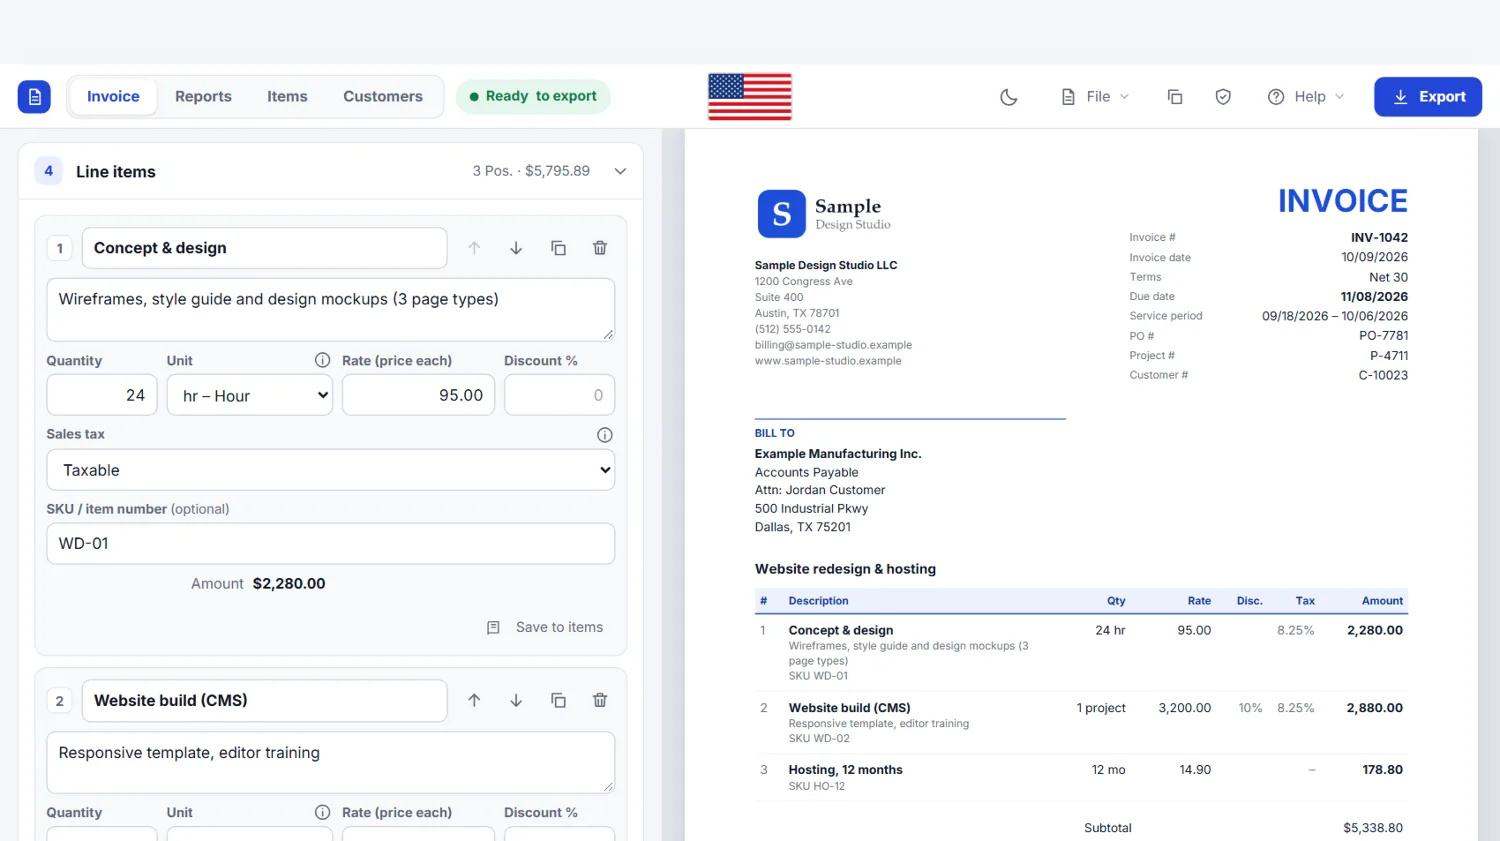Viewport: 1500px width, 841px height.
Task: Click the Quantity field showing 24
Action: pyautogui.click(x=102, y=395)
